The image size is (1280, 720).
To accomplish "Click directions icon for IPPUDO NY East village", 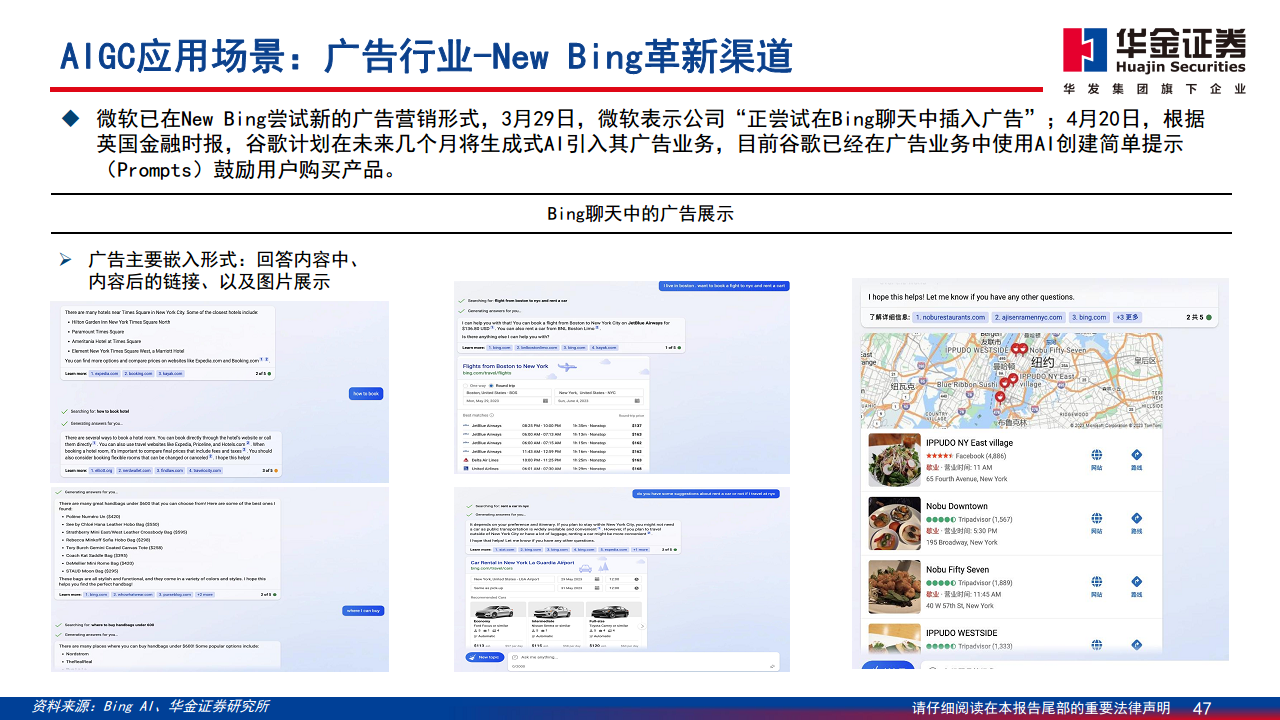I will click(x=1136, y=455).
